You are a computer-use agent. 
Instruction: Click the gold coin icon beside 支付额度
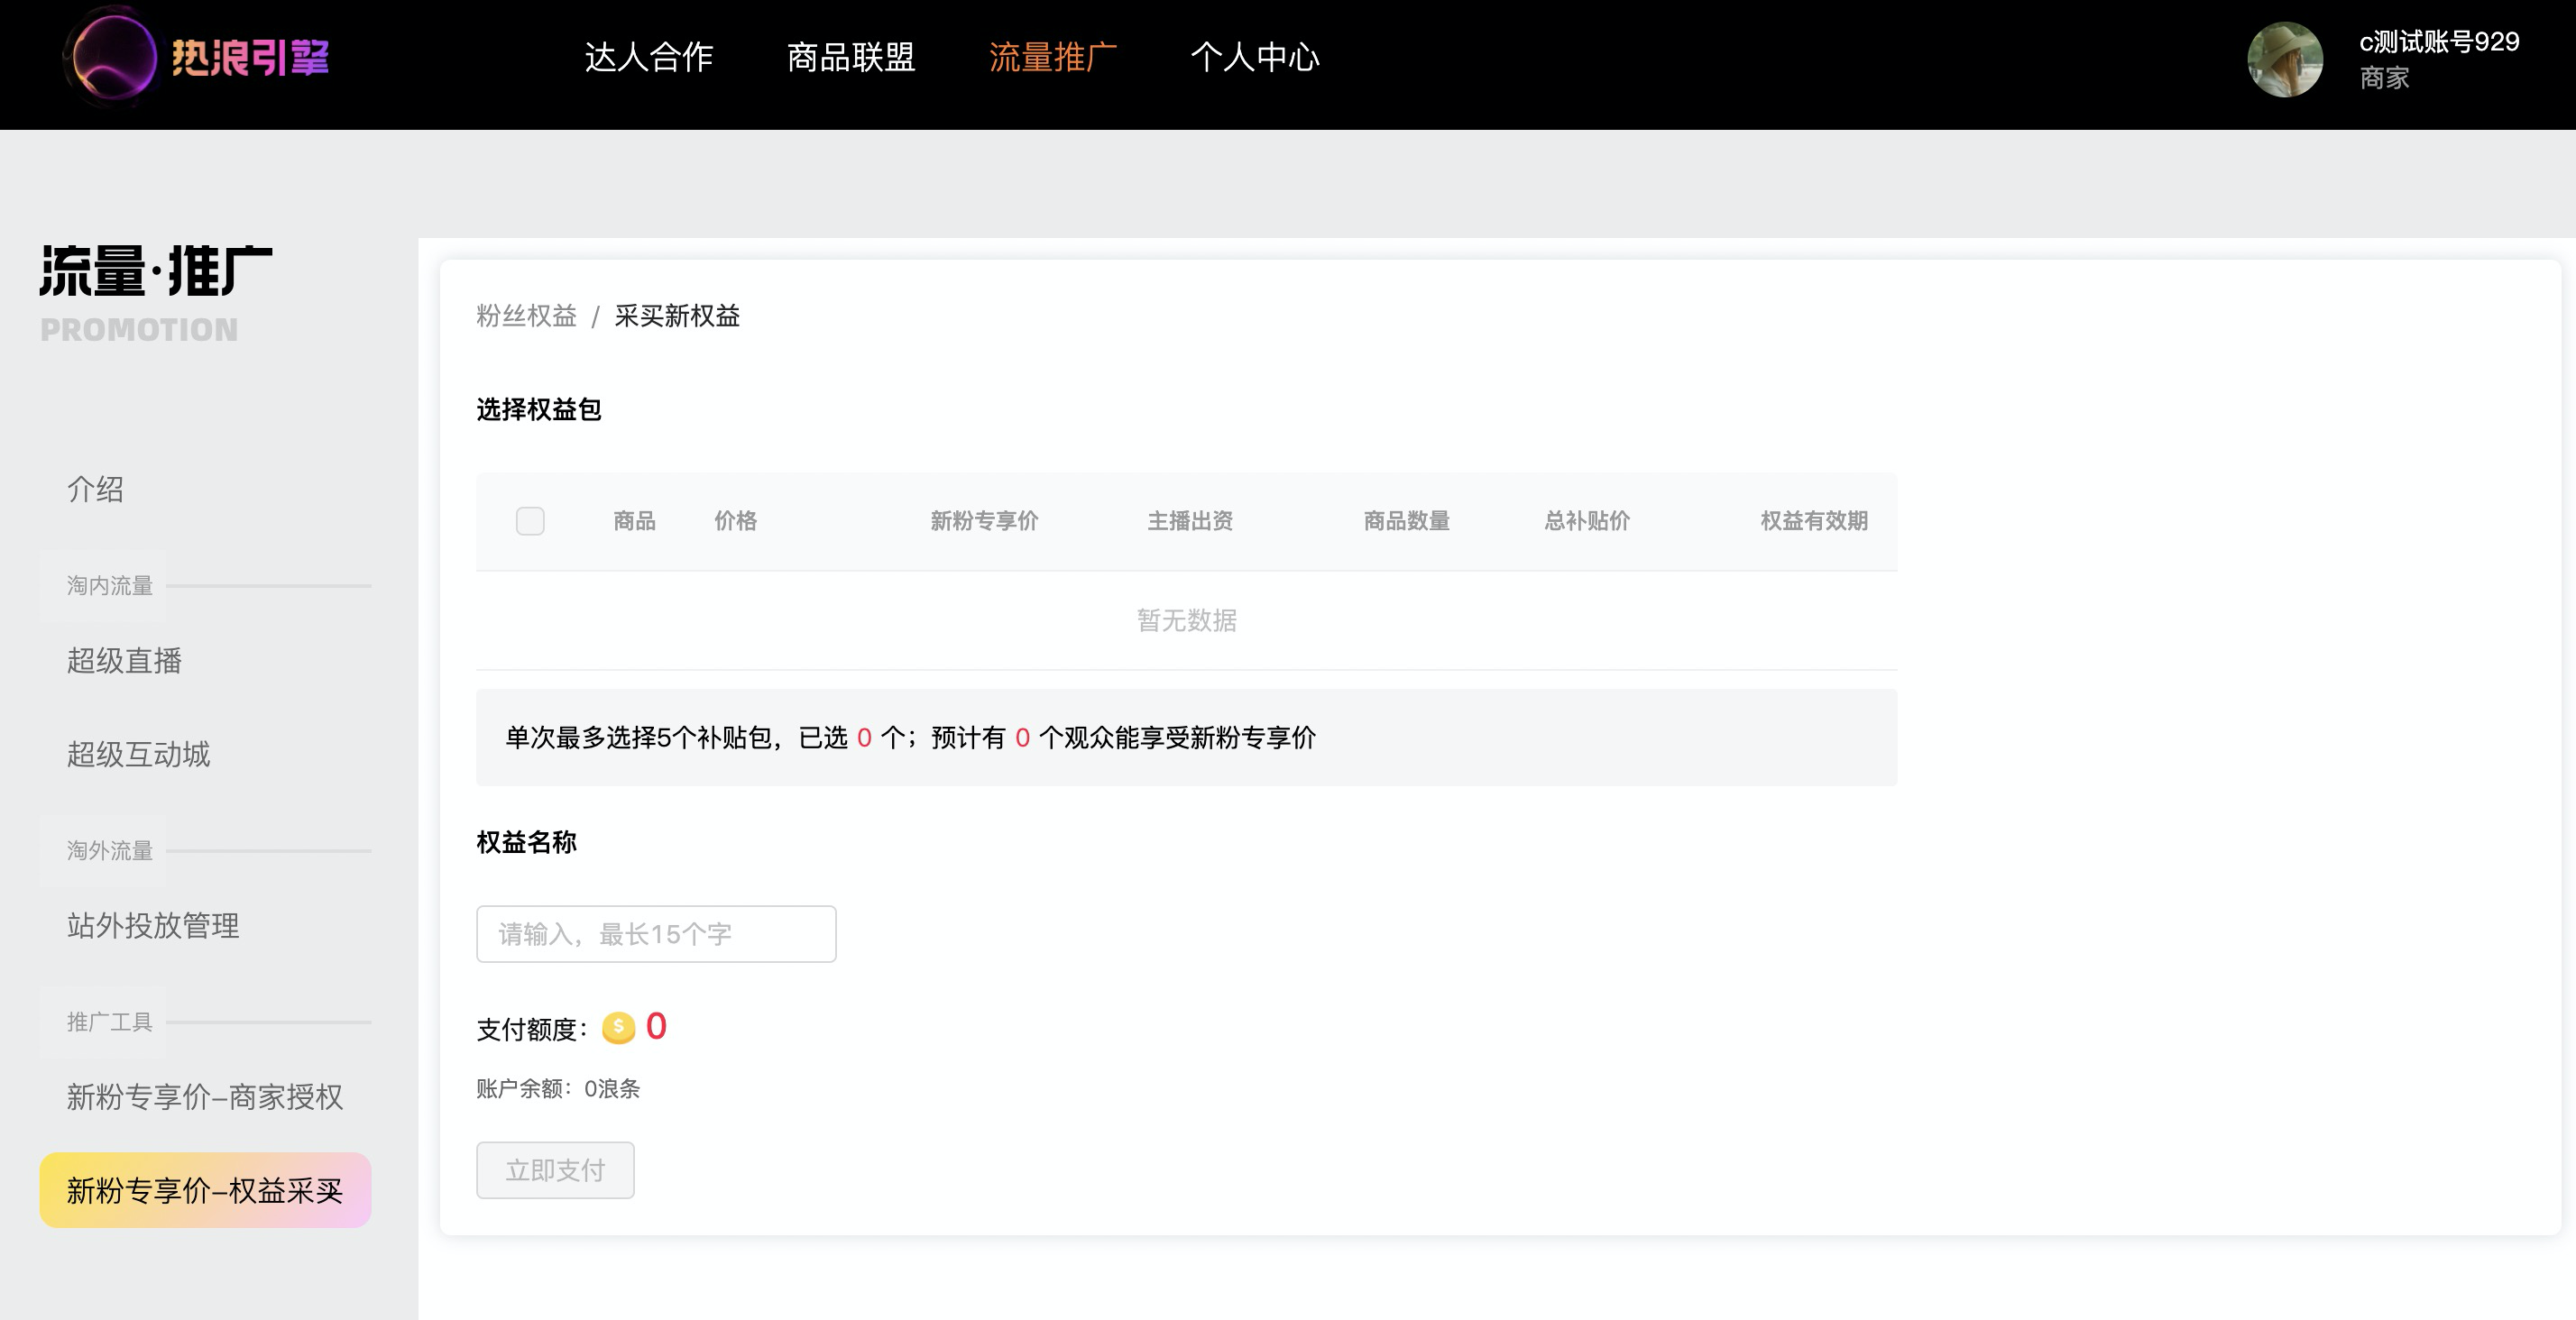coord(618,1028)
